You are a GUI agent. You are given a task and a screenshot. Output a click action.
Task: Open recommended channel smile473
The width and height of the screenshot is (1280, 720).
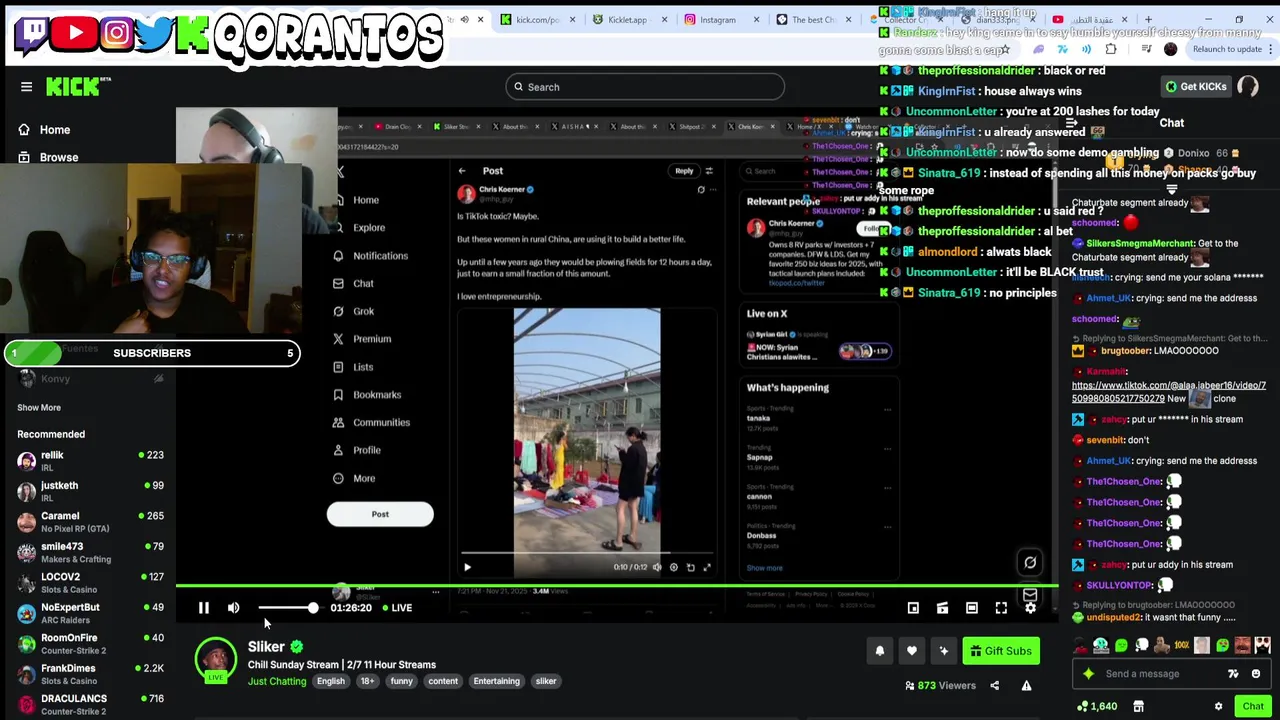tap(90, 552)
